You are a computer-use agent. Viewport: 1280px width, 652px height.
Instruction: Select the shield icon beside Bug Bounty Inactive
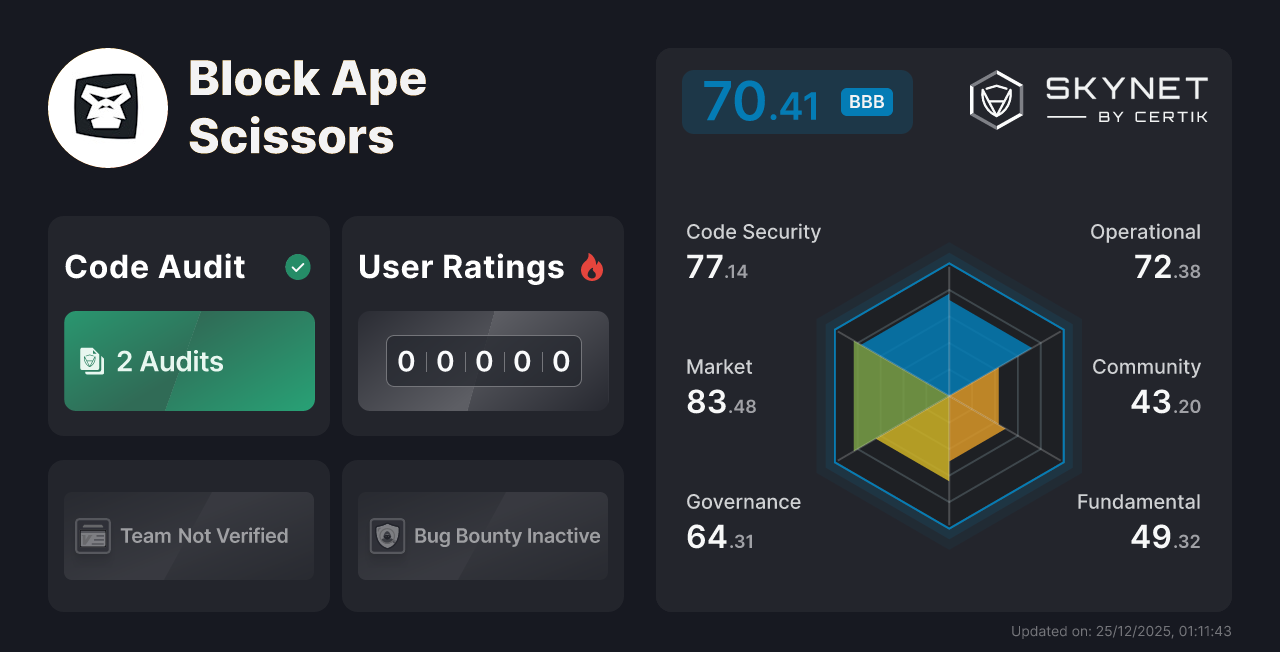click(387, 536)
